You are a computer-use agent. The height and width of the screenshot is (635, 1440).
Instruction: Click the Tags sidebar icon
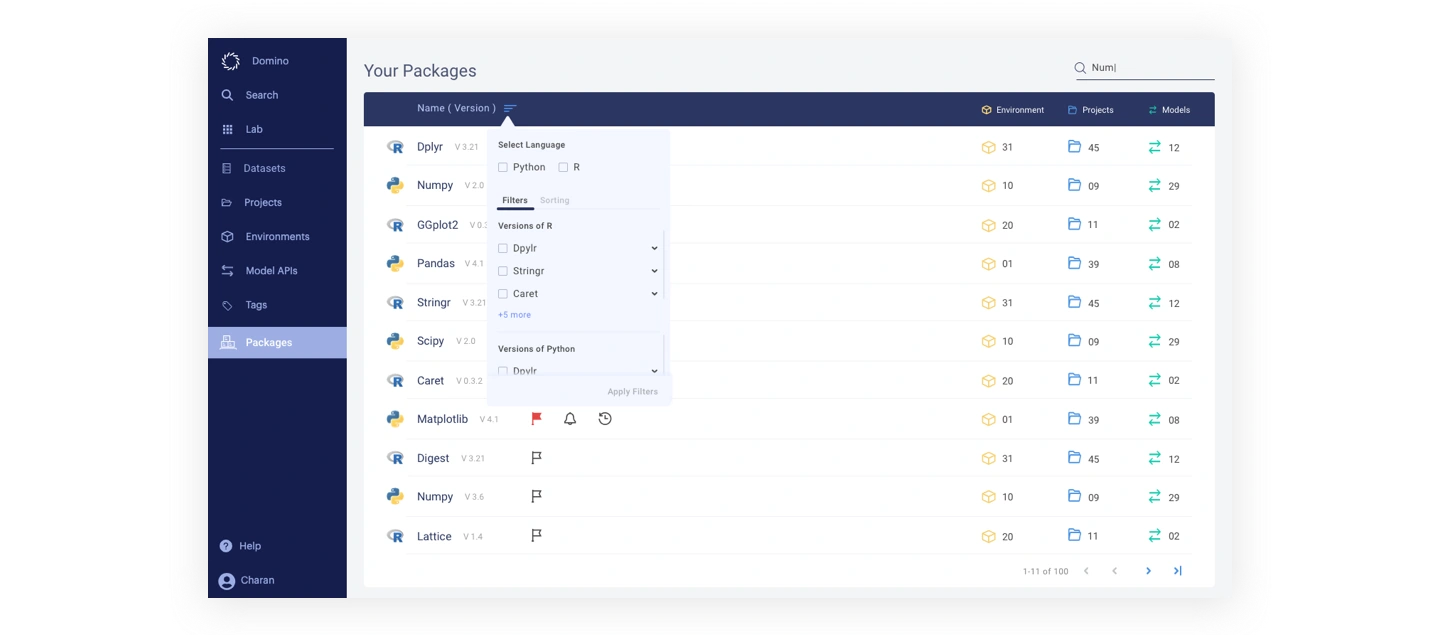(227, 305)
